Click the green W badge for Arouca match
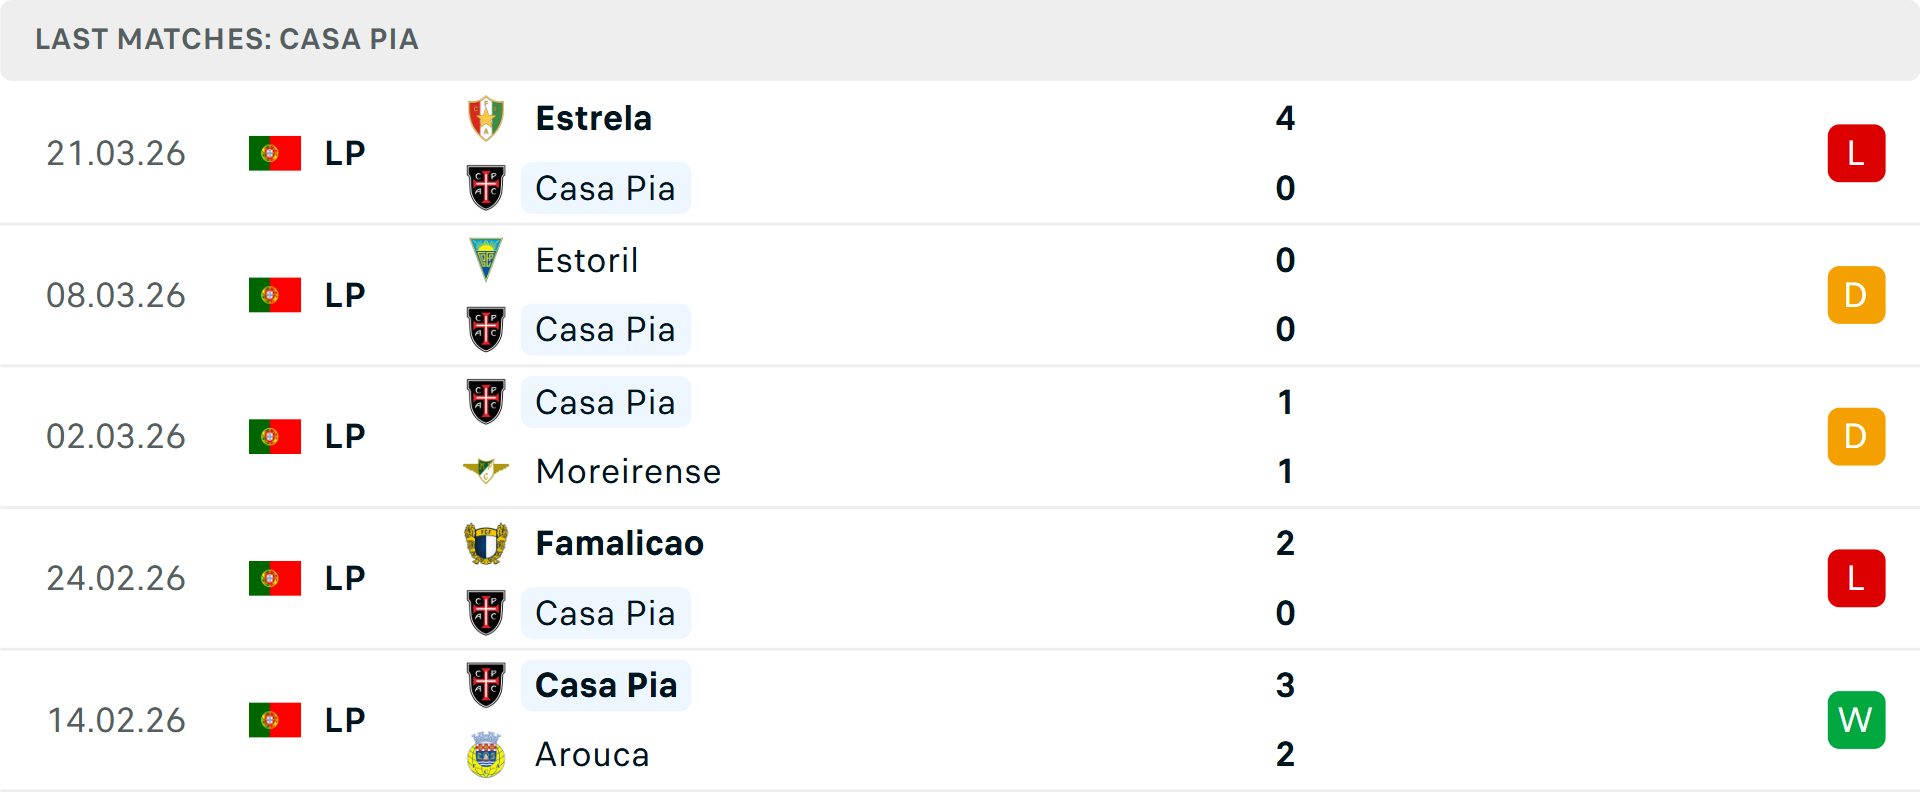This screenshot has height=792, width=1920. 1856,720
